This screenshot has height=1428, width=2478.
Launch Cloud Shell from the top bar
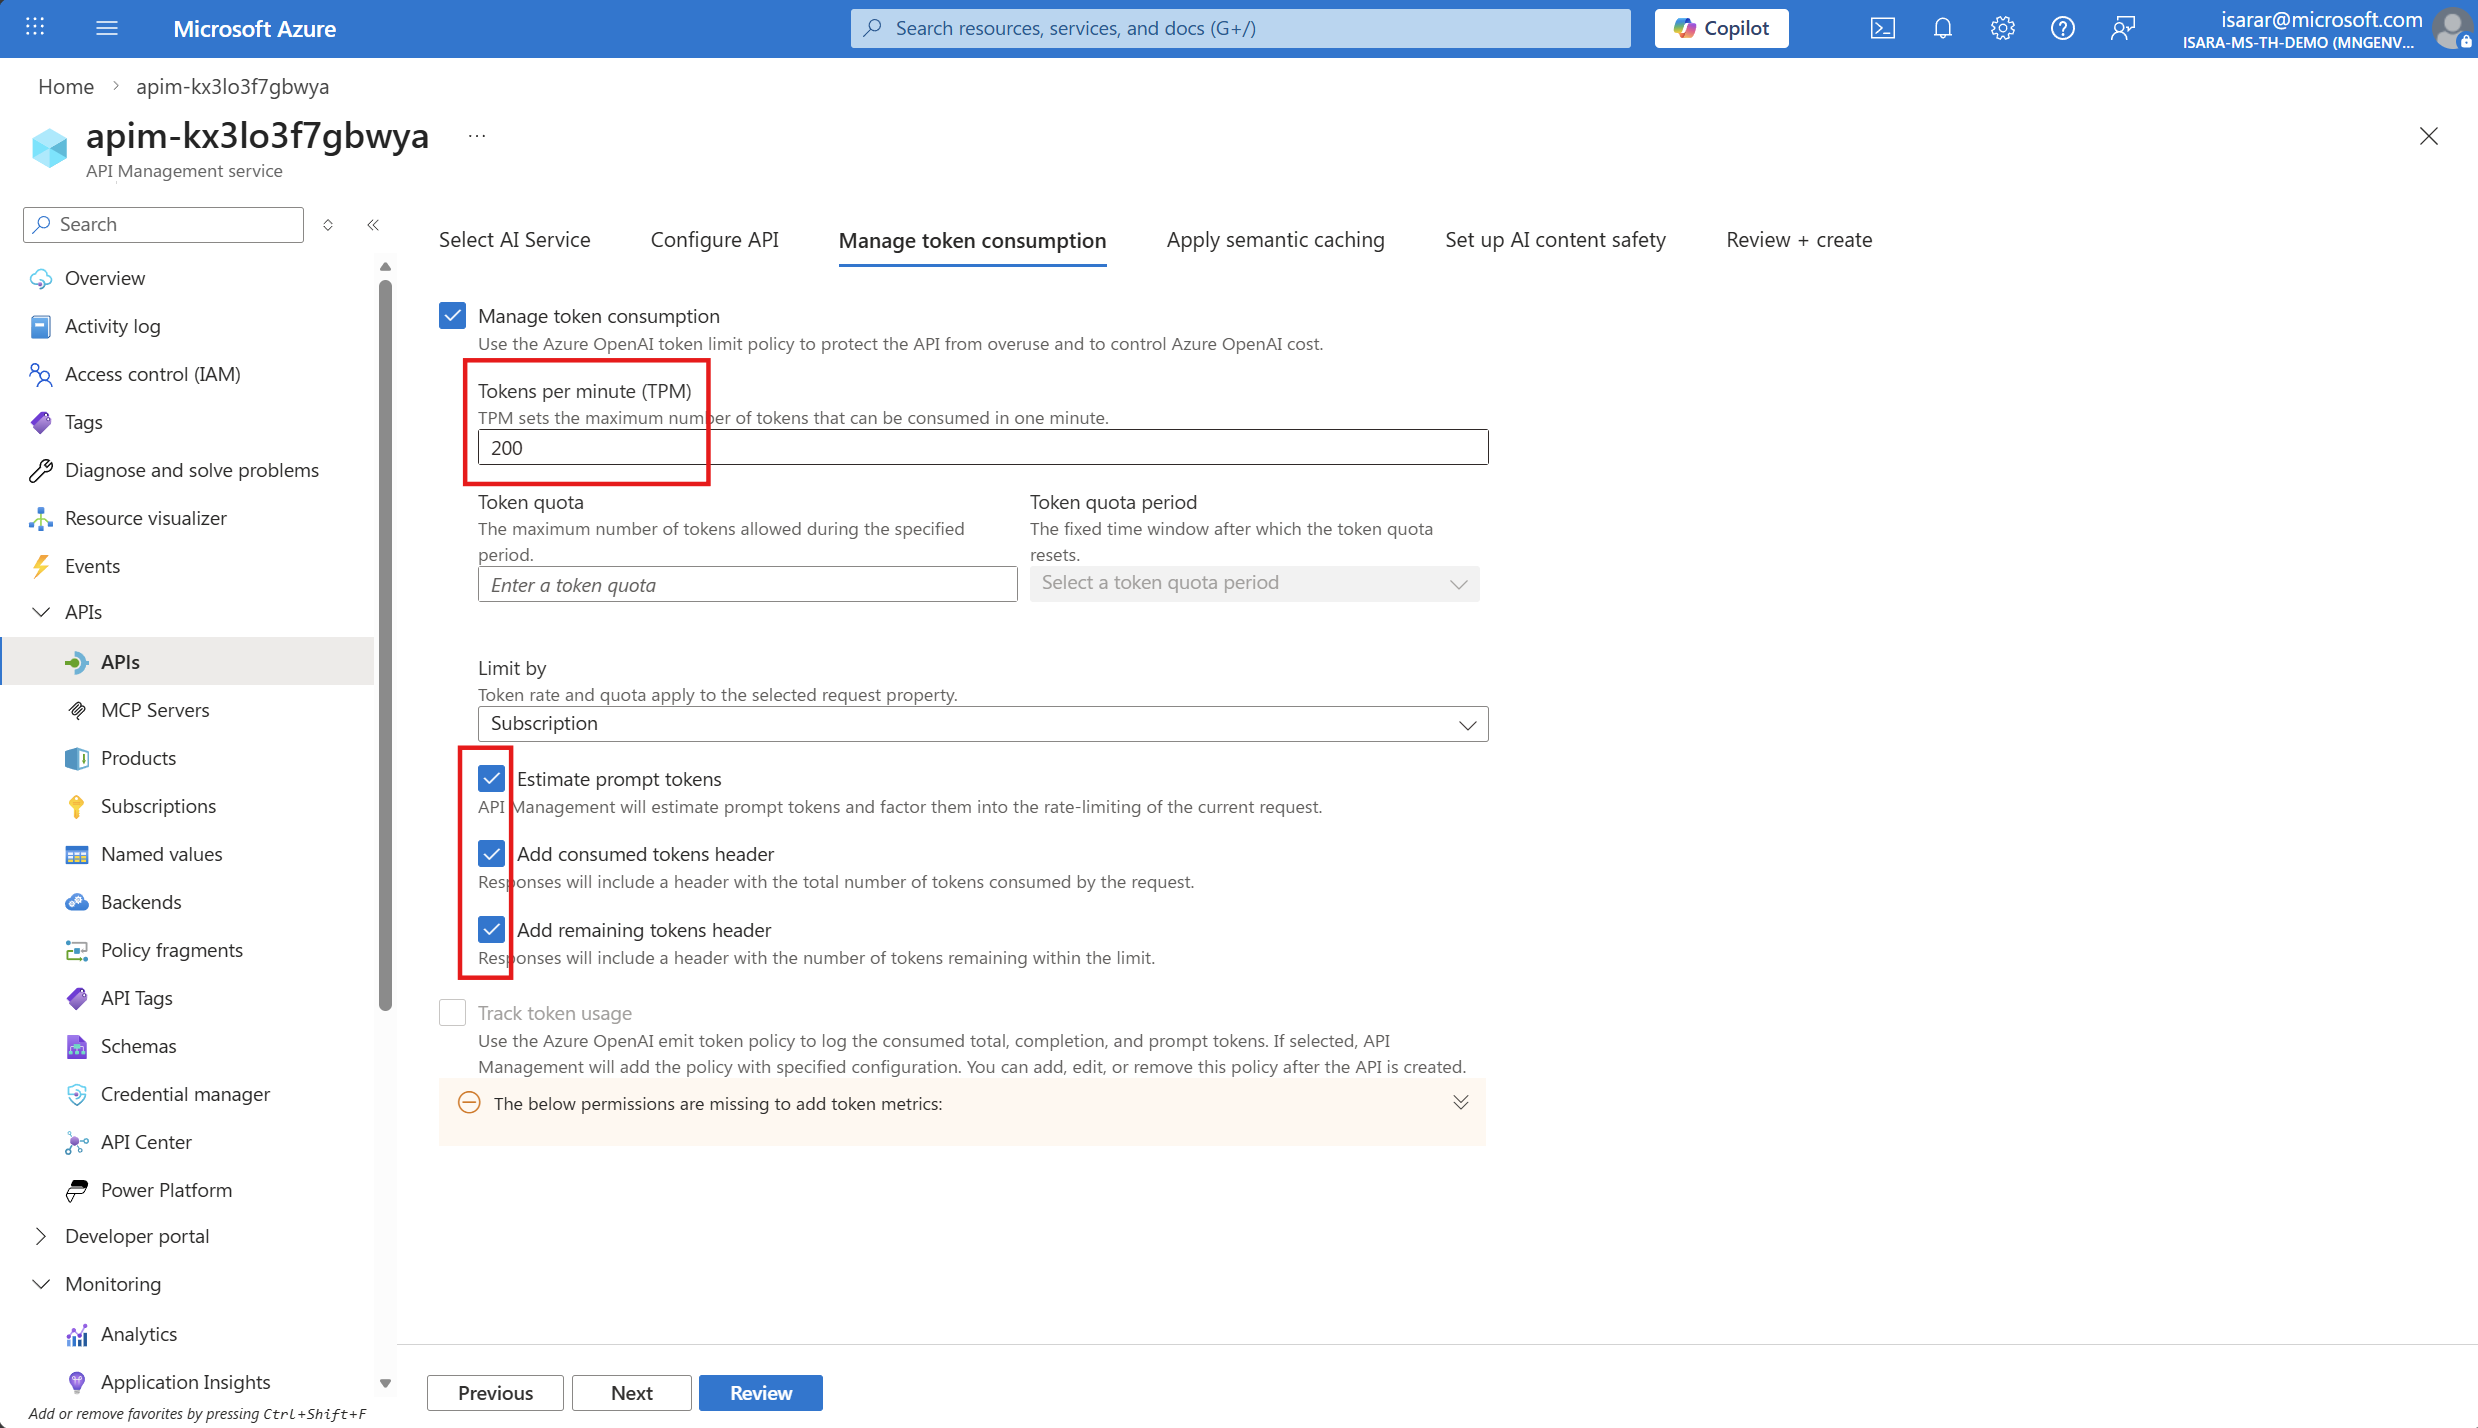click(x=1883, y=28)
